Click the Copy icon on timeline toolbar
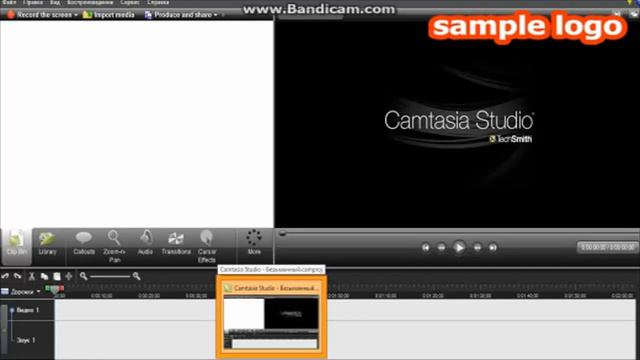 (44, 276)
